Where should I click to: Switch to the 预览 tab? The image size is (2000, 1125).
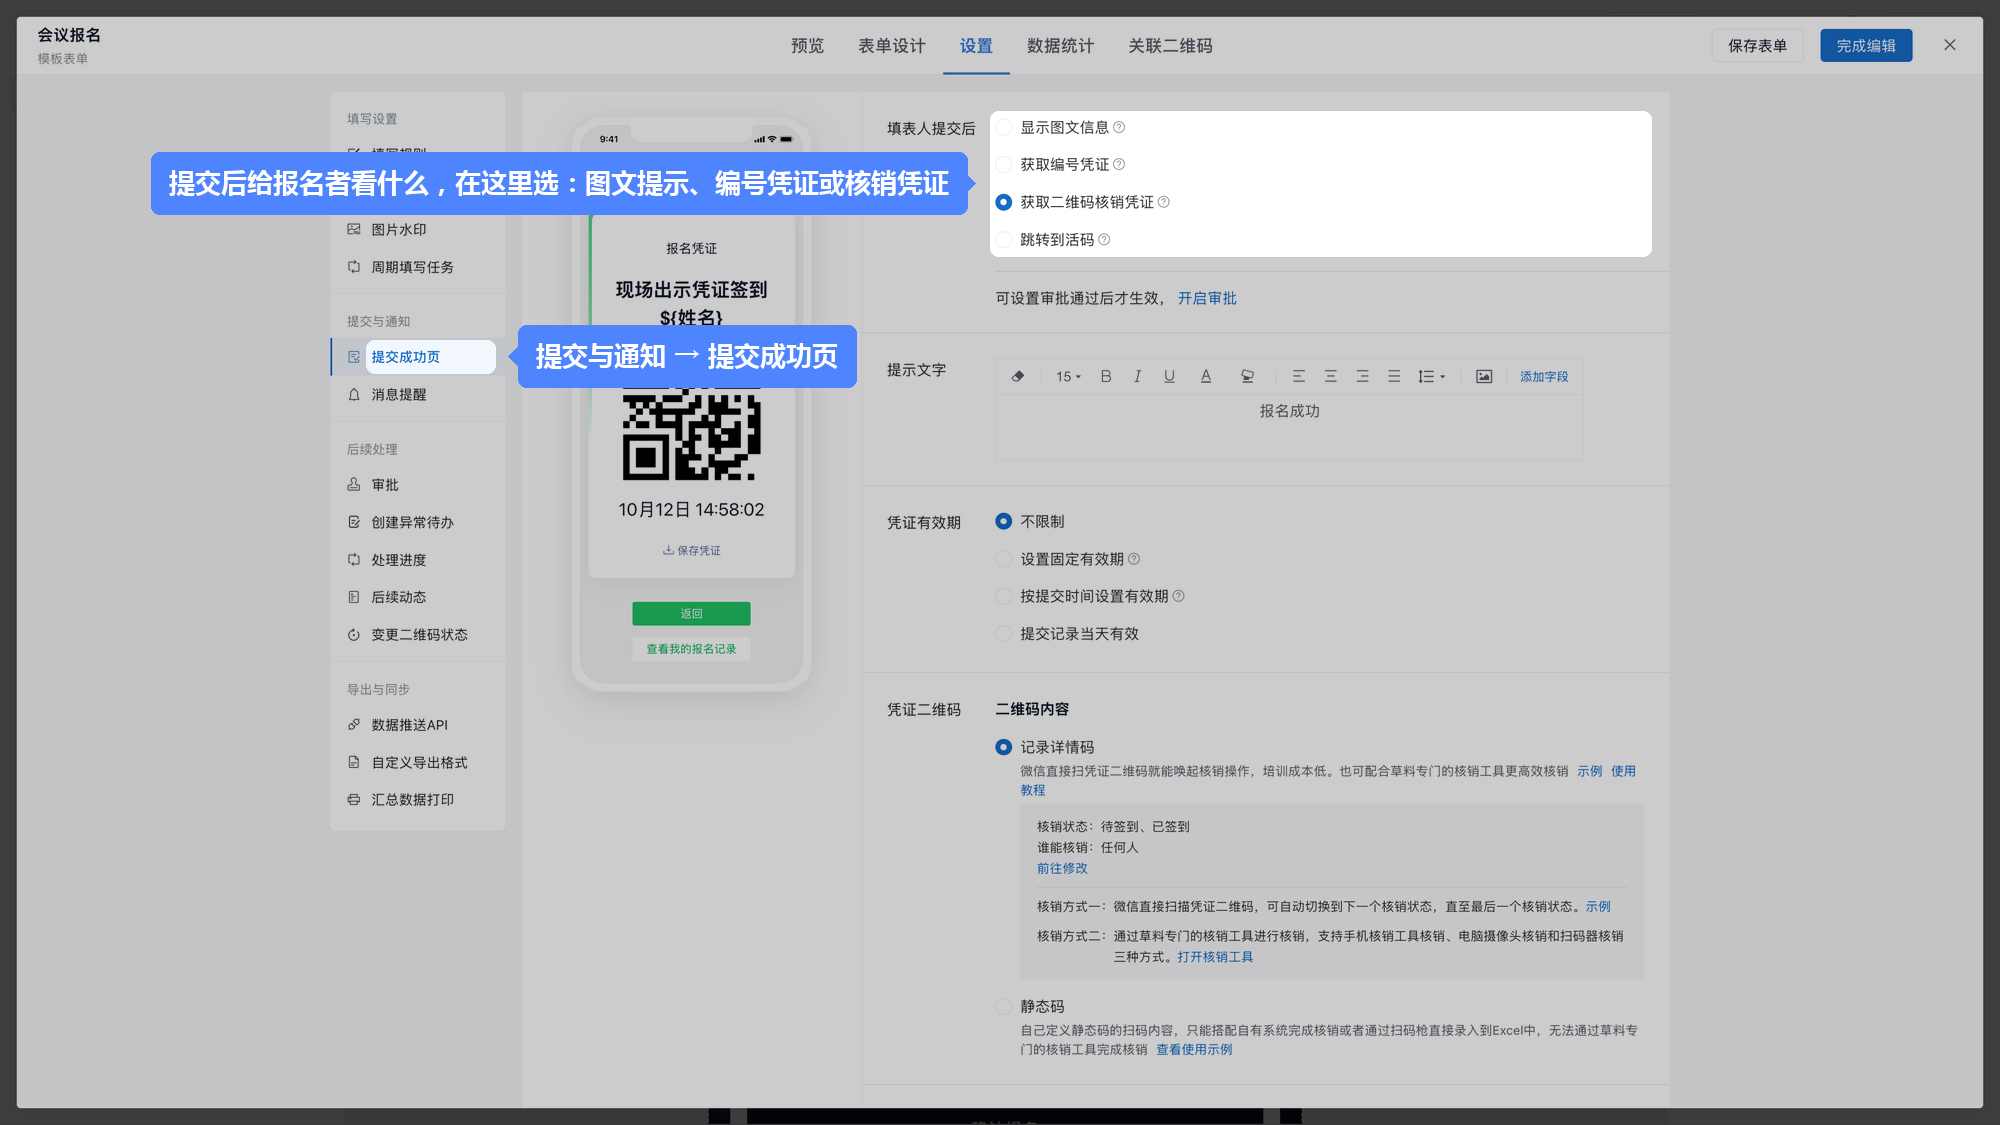pyautogui.click(x=807, y=45)
